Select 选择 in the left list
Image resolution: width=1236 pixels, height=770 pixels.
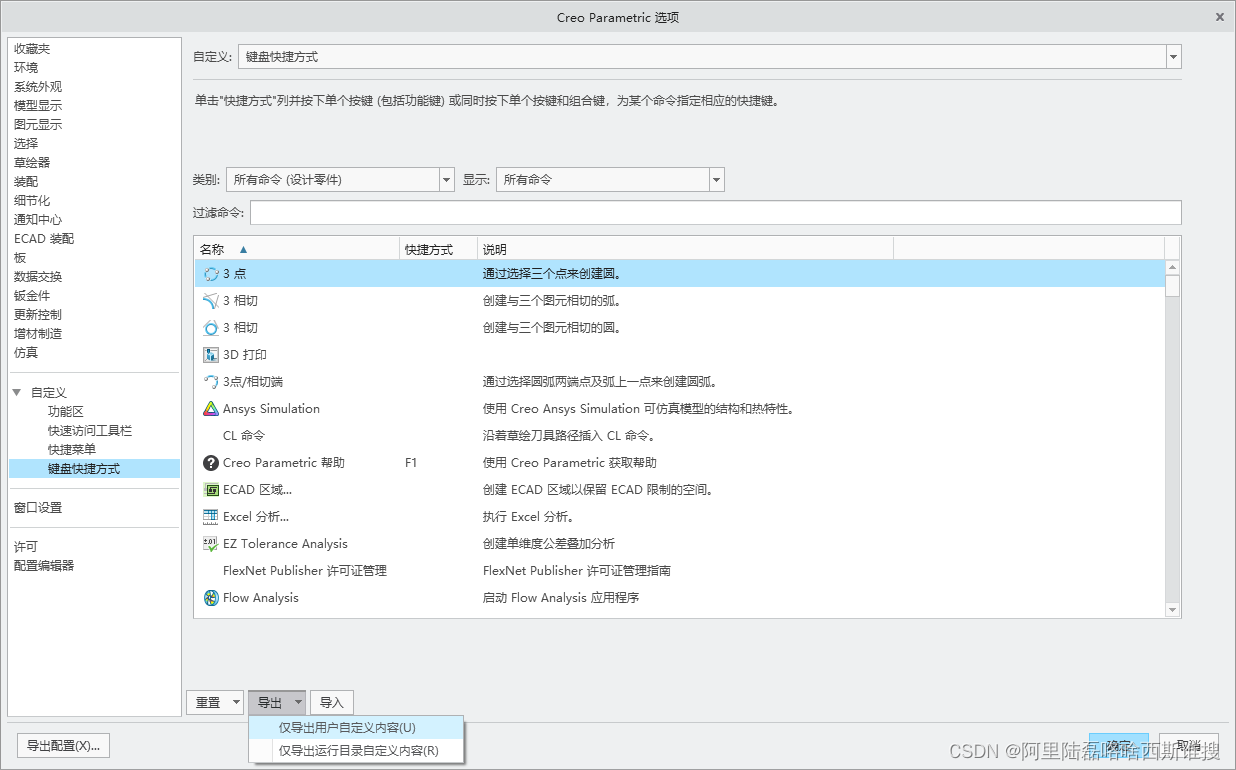(26, 144)
